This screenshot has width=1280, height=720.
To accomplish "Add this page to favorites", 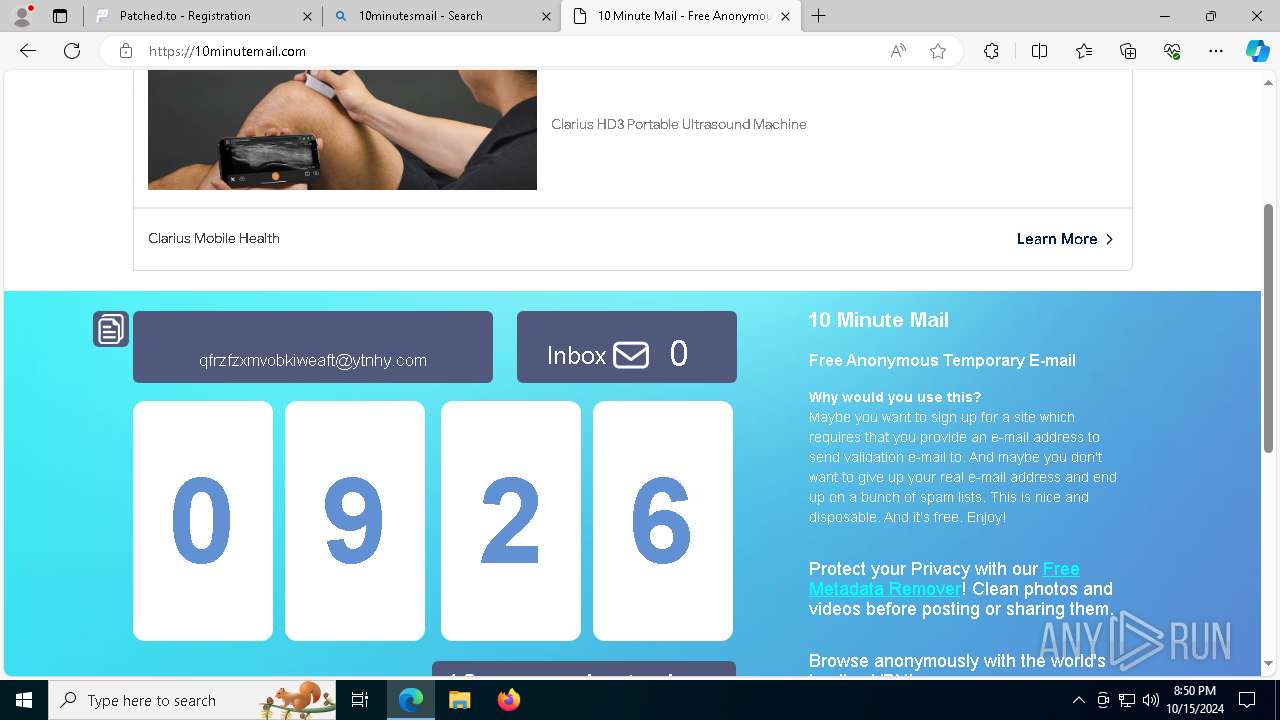I will pos(938,51).
